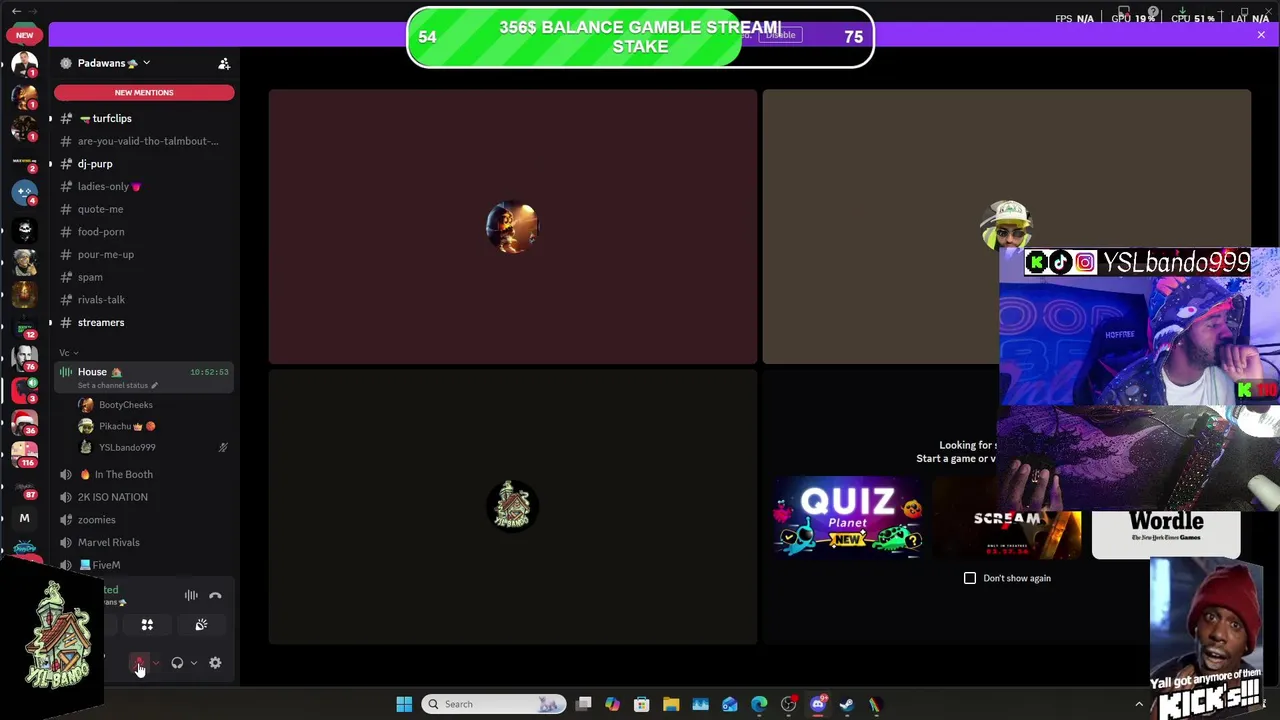Open NEW server folder badge
The width and height of the screenshot is (1280, 720).
(x=24, y=35)
